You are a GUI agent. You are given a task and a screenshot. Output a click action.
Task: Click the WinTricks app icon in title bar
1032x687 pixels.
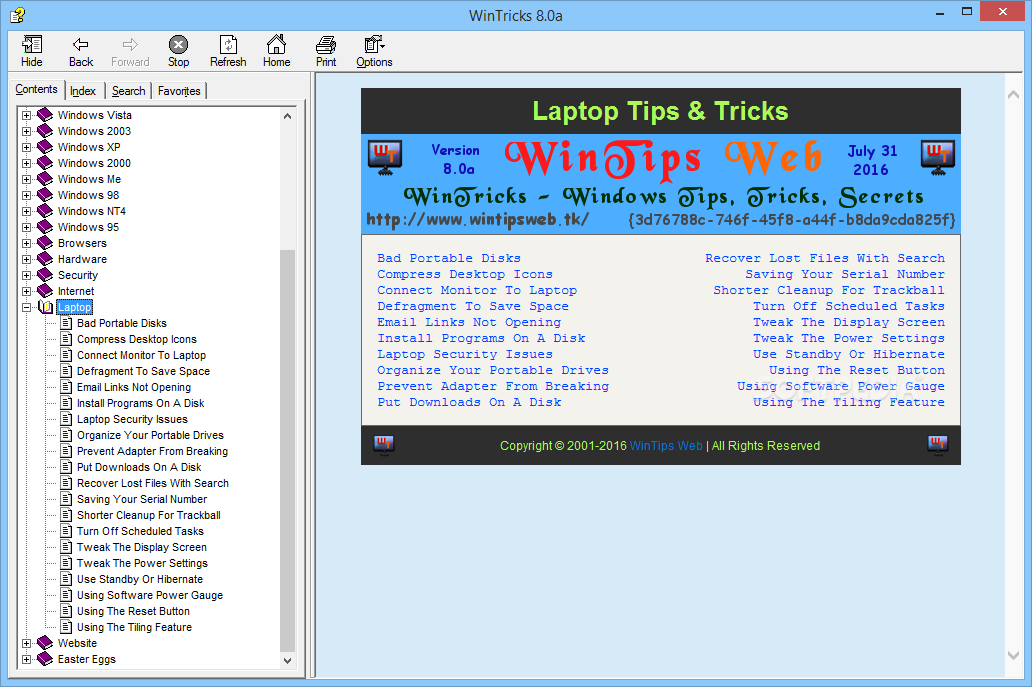[x=18, y=14]
